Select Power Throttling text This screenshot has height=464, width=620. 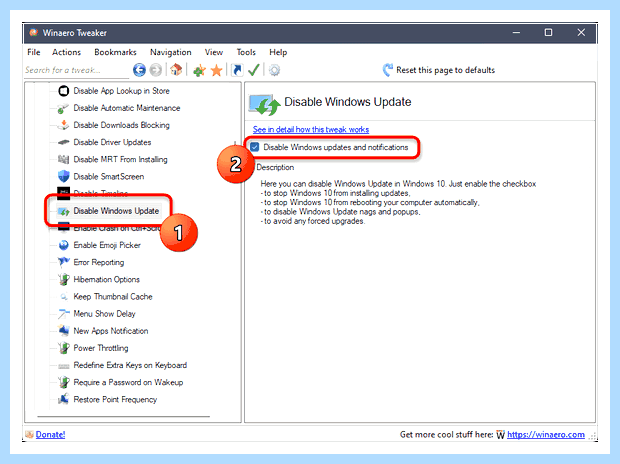(101, 348)
